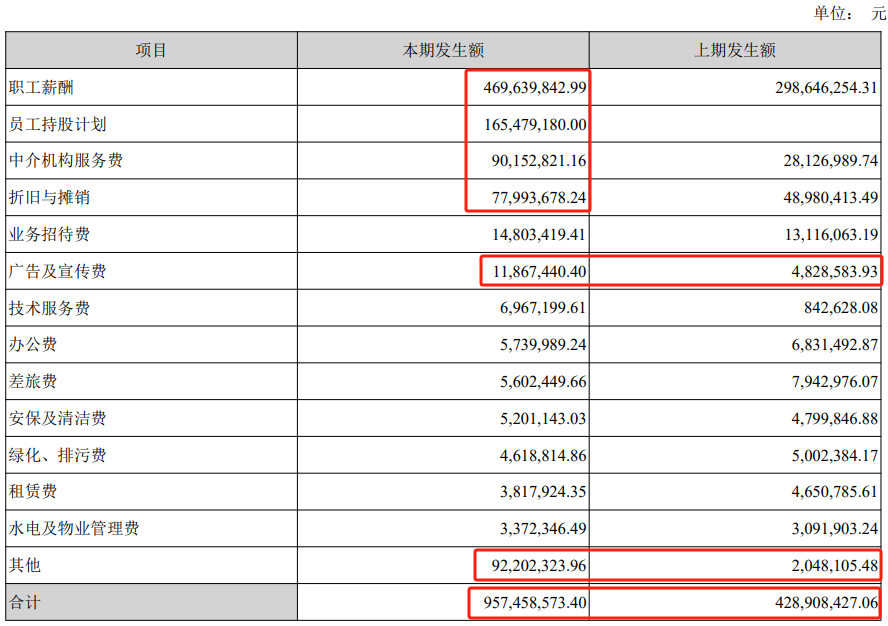Click the value 4,650,785.61
The width and height of the screenshot is (888, 626).
pyautogui.click(x=834, y=492)
